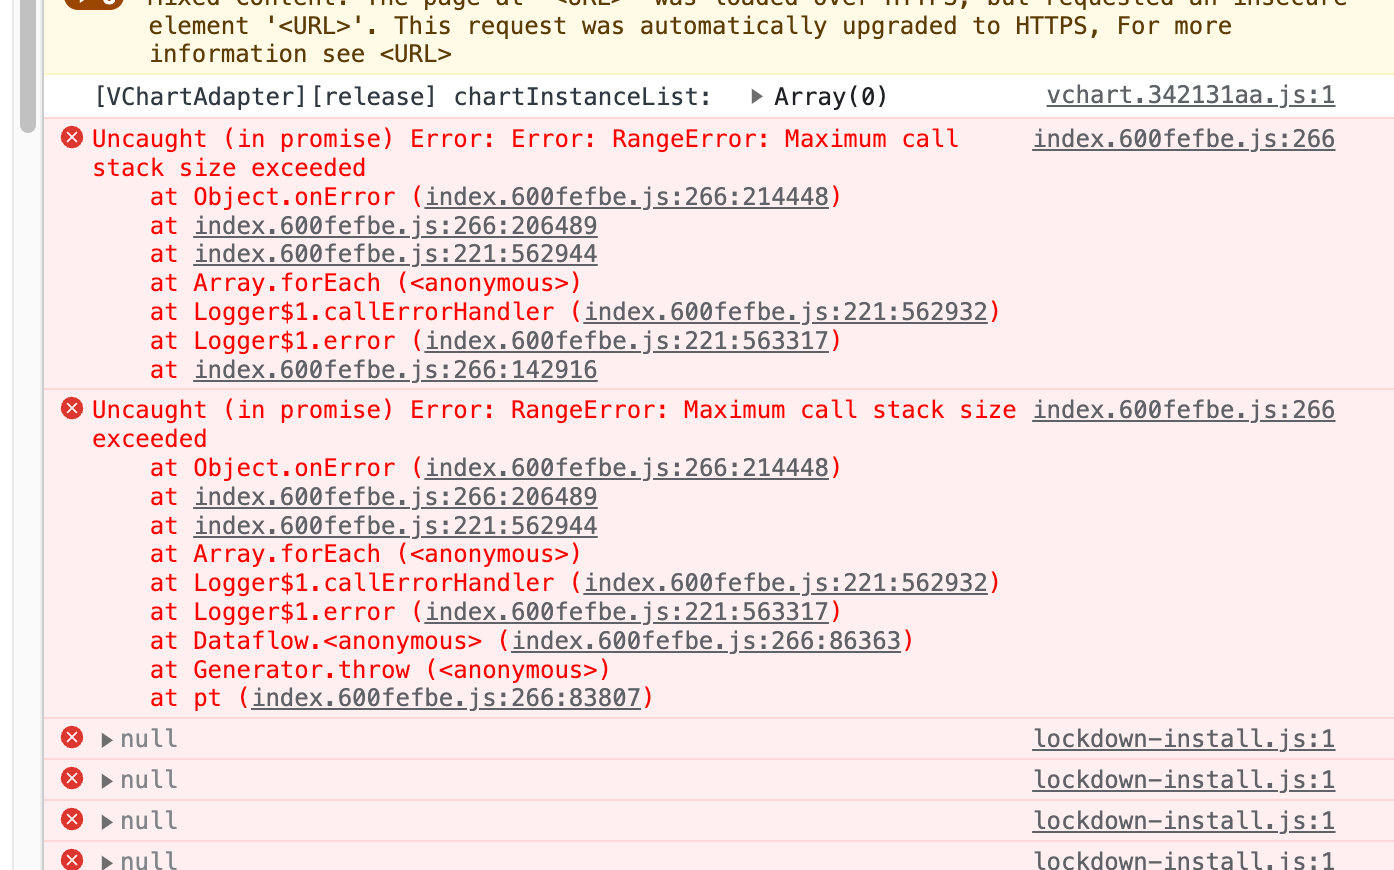Click the error icon on the bottom null row
The width and height of the screenshot is (1394, 870).
(x=71, y=858)
